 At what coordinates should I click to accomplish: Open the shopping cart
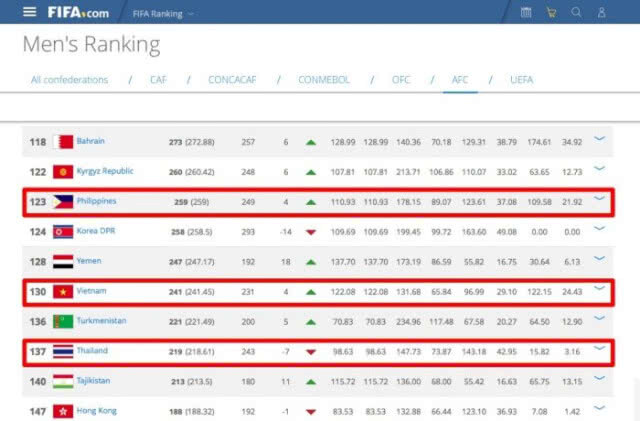pos(551,13)
